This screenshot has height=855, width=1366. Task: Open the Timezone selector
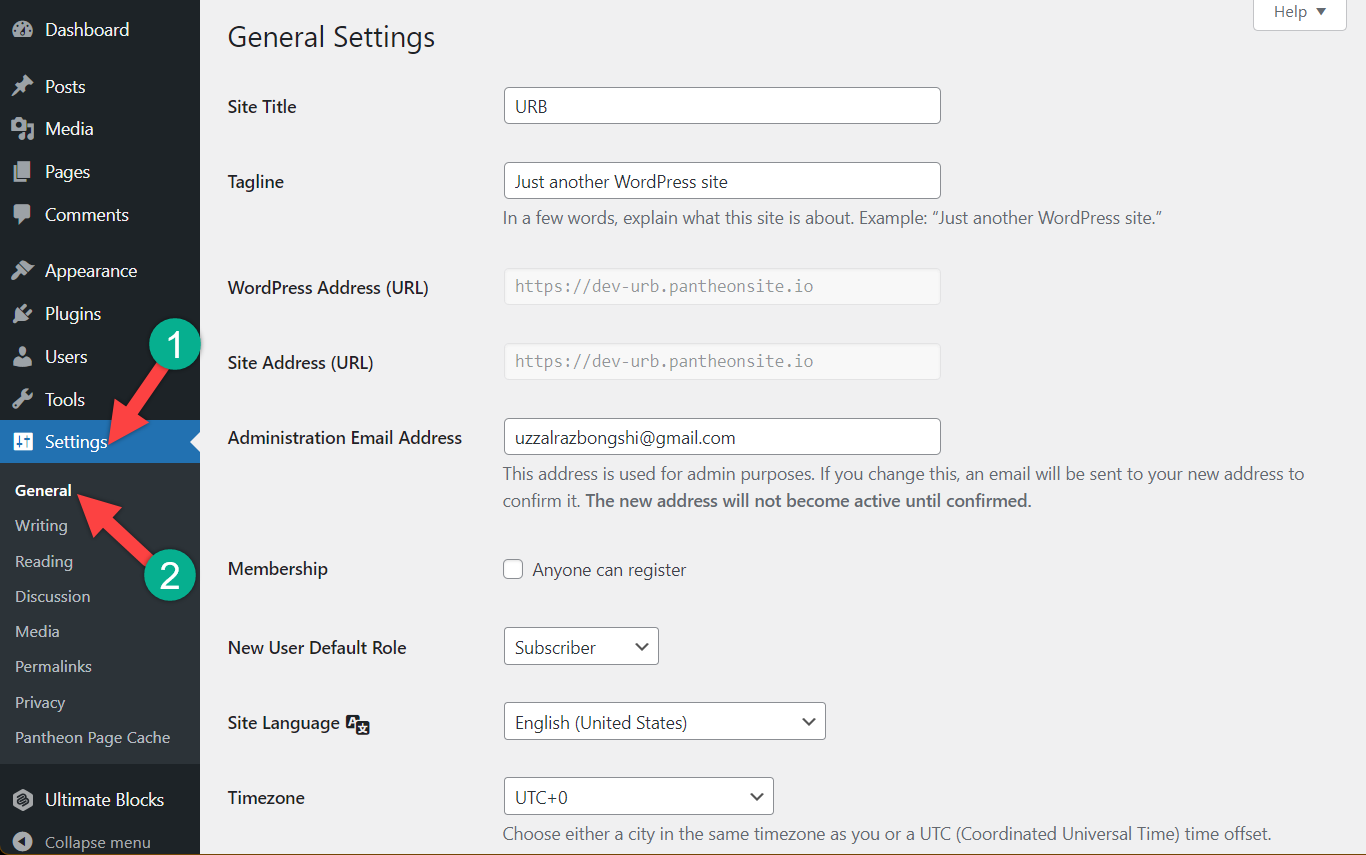(x=638, y=796)
